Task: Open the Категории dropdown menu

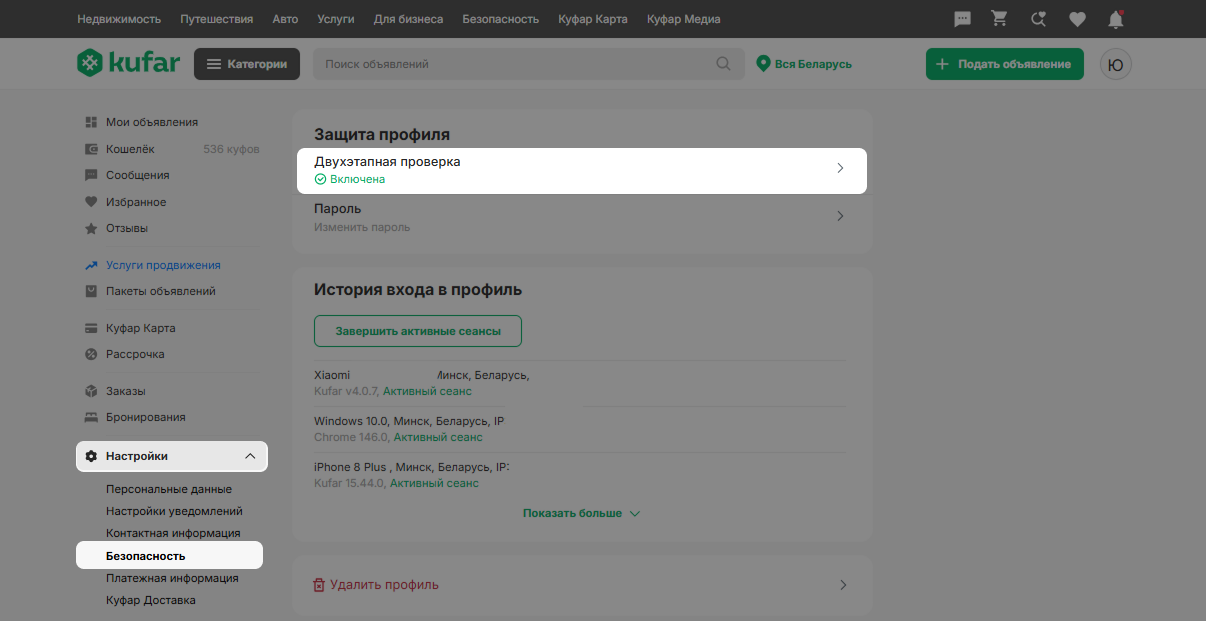Action: pos(247,64)
